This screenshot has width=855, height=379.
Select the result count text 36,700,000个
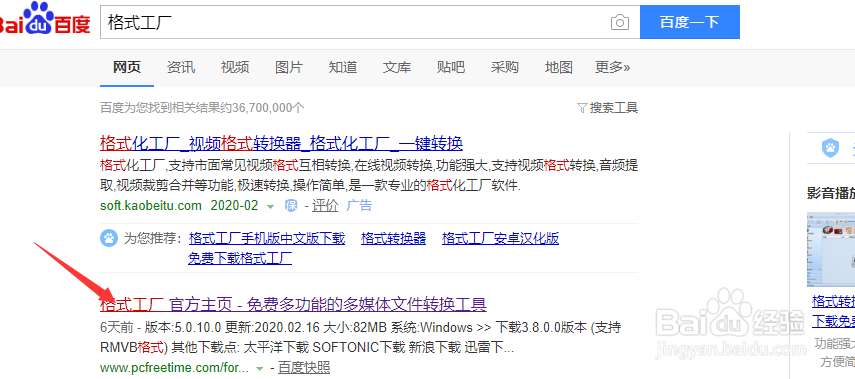point(268,108)
